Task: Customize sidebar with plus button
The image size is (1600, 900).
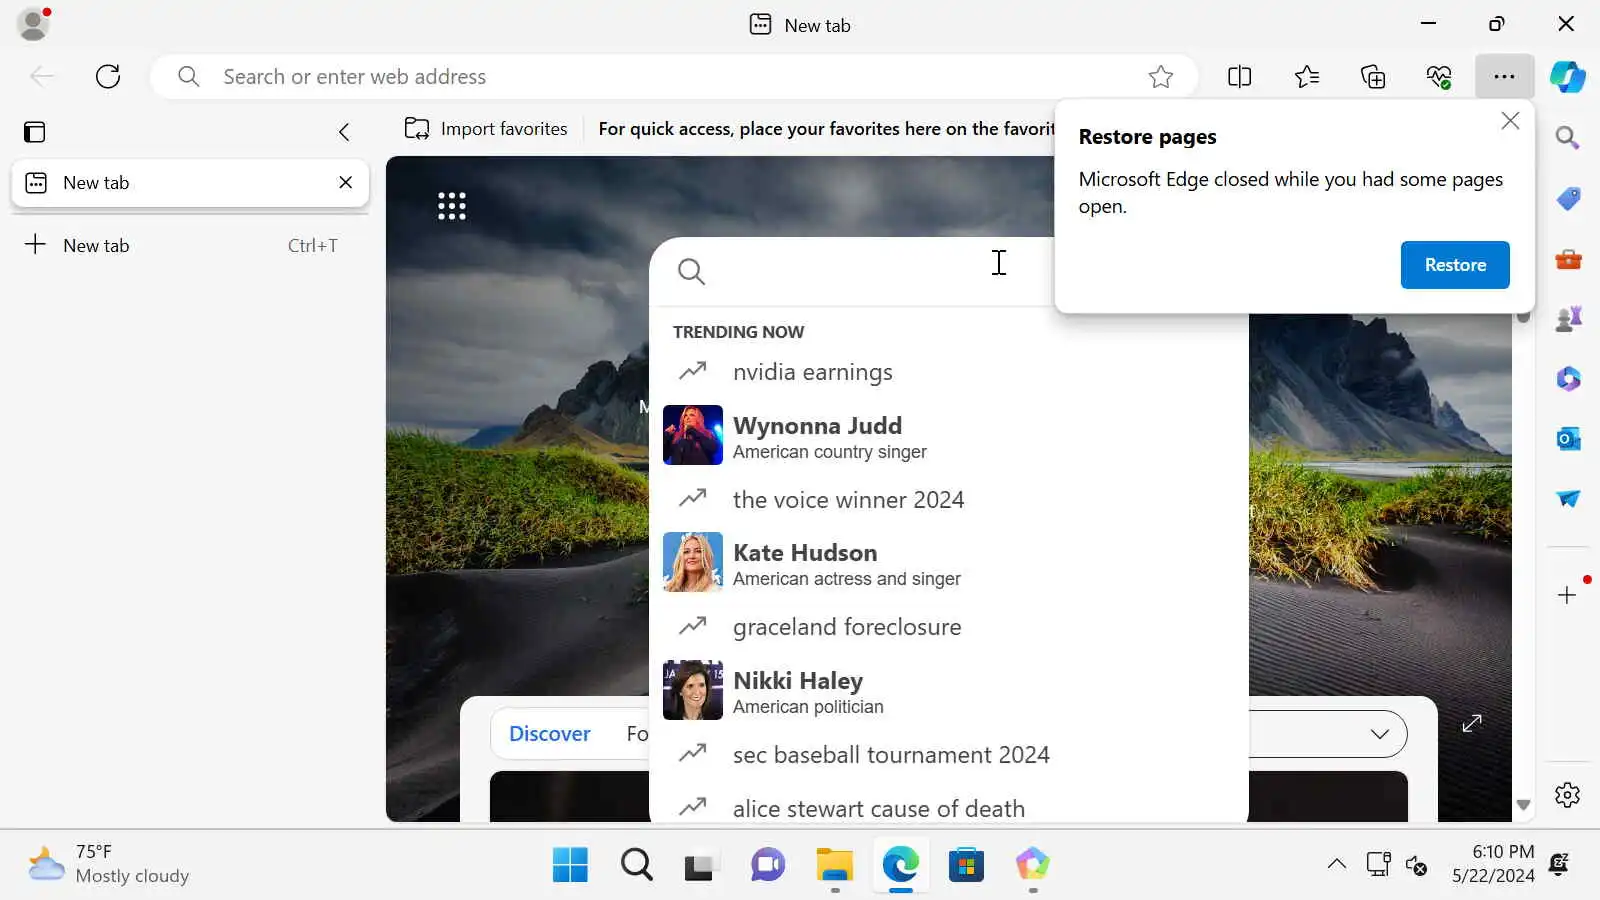Action: (1567, 595)
